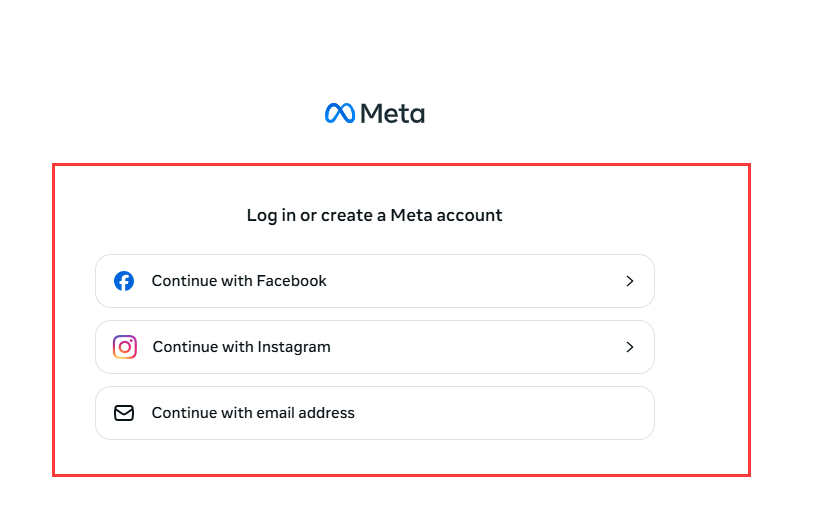816x525 pixels.
Task: Expand Facebook option via its right chevron
Action: [x=630, y=281]
